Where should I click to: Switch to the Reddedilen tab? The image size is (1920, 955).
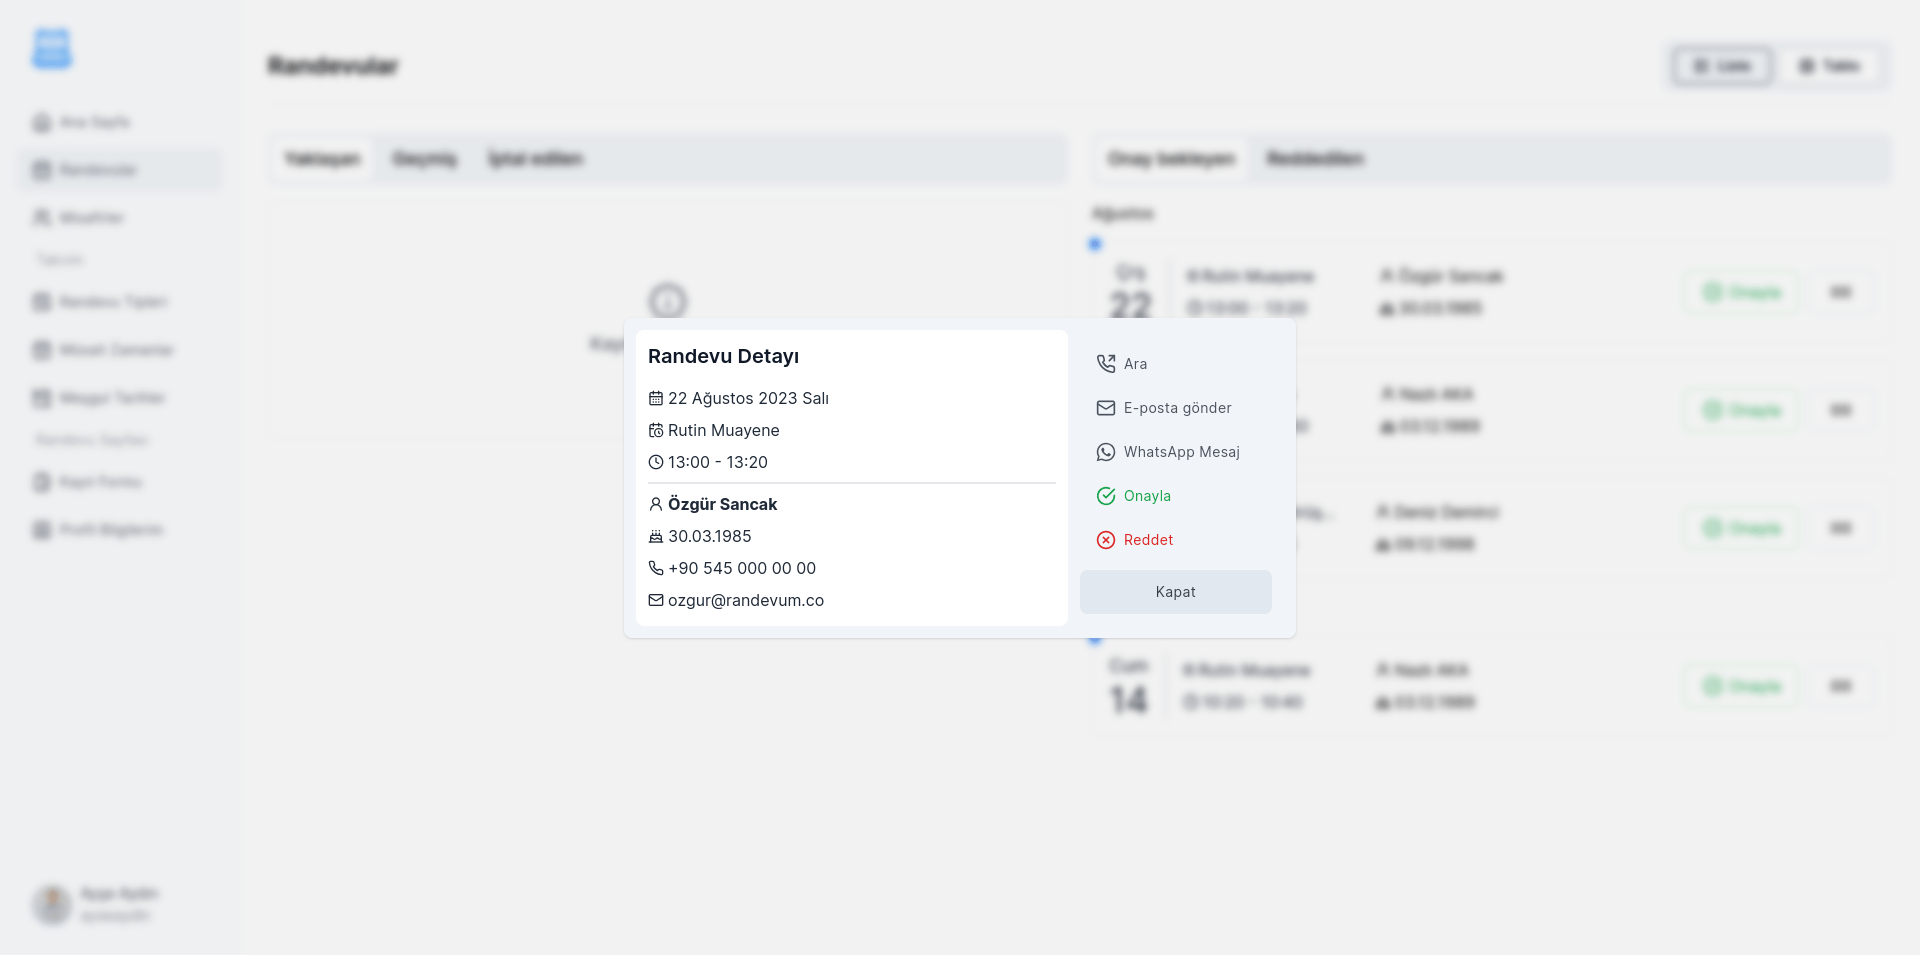point(1314,158)
